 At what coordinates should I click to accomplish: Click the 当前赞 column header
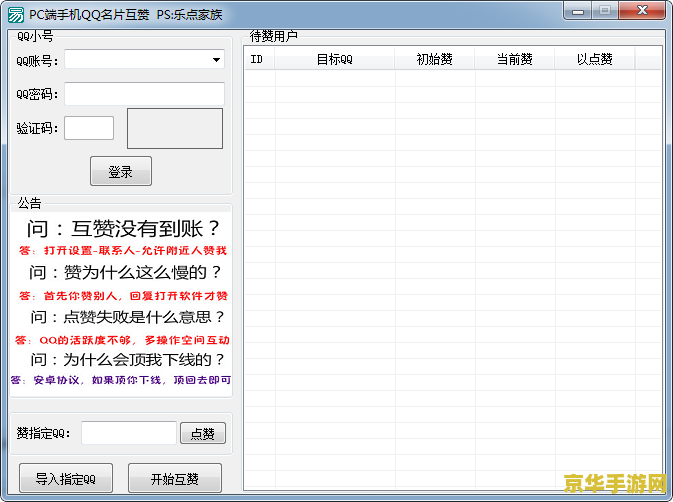click(x=515, y=59)
